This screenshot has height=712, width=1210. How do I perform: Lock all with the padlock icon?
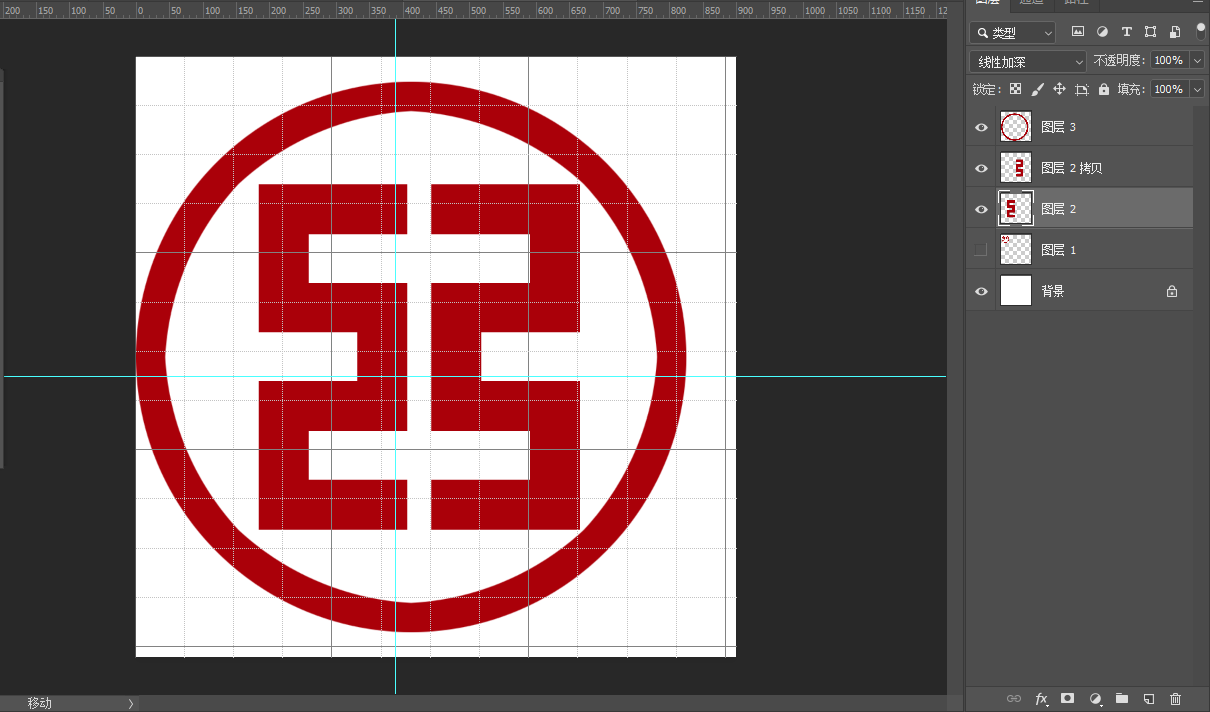(1104, 89)
